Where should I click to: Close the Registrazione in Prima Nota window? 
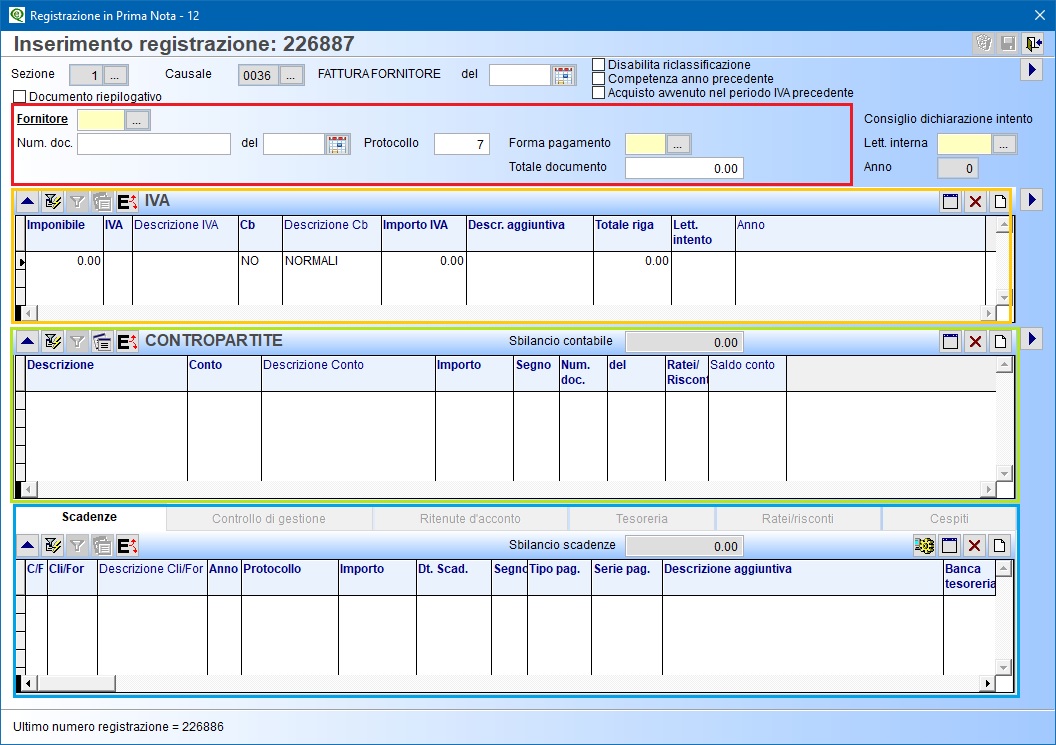1040,15
